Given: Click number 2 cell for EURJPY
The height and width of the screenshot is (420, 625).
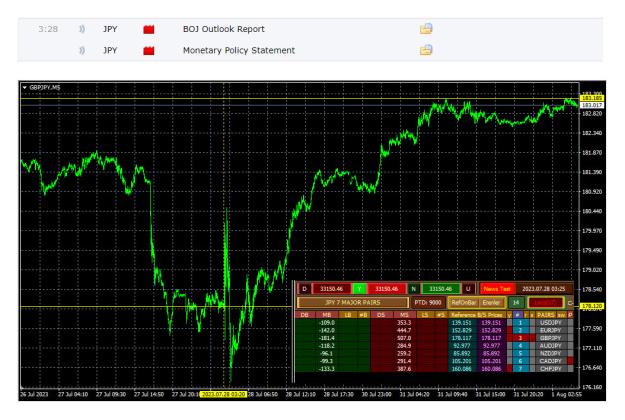Looking at the screenshot, I should [520, 330].
